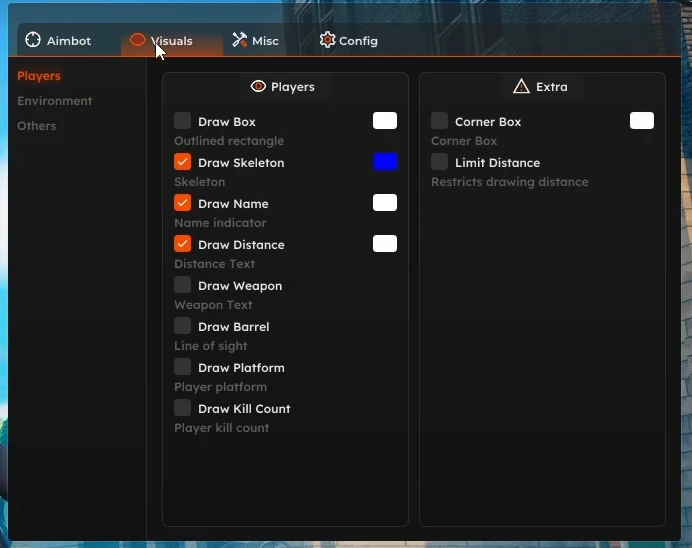
Task: Disable the Draw Name checkbox
Action: (x=183, y=203)
